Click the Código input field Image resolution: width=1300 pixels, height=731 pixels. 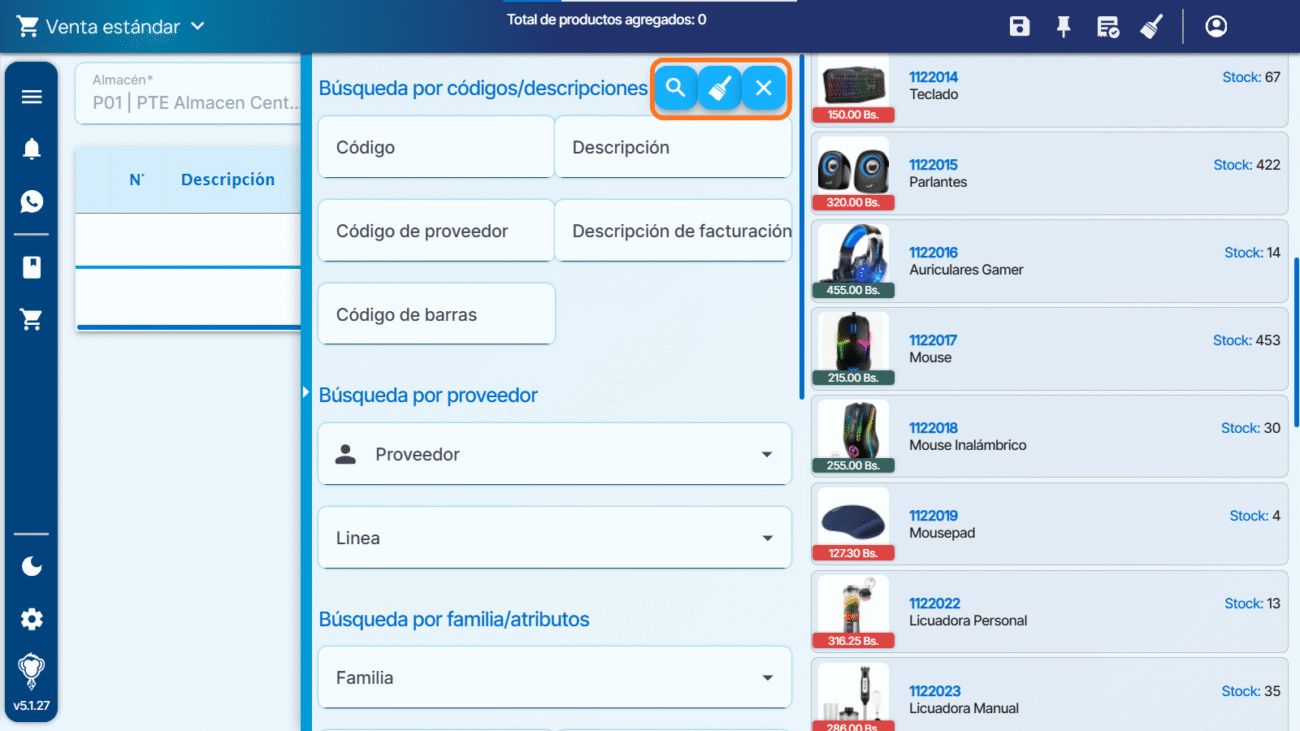(436, 148)
